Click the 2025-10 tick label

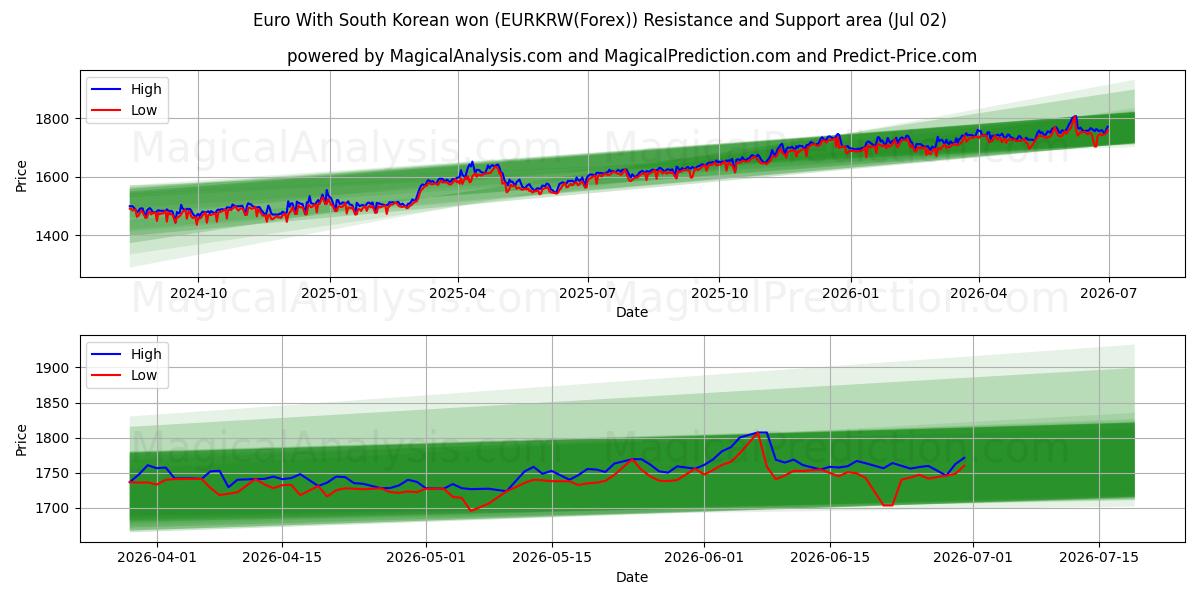(x=719, y=293)
